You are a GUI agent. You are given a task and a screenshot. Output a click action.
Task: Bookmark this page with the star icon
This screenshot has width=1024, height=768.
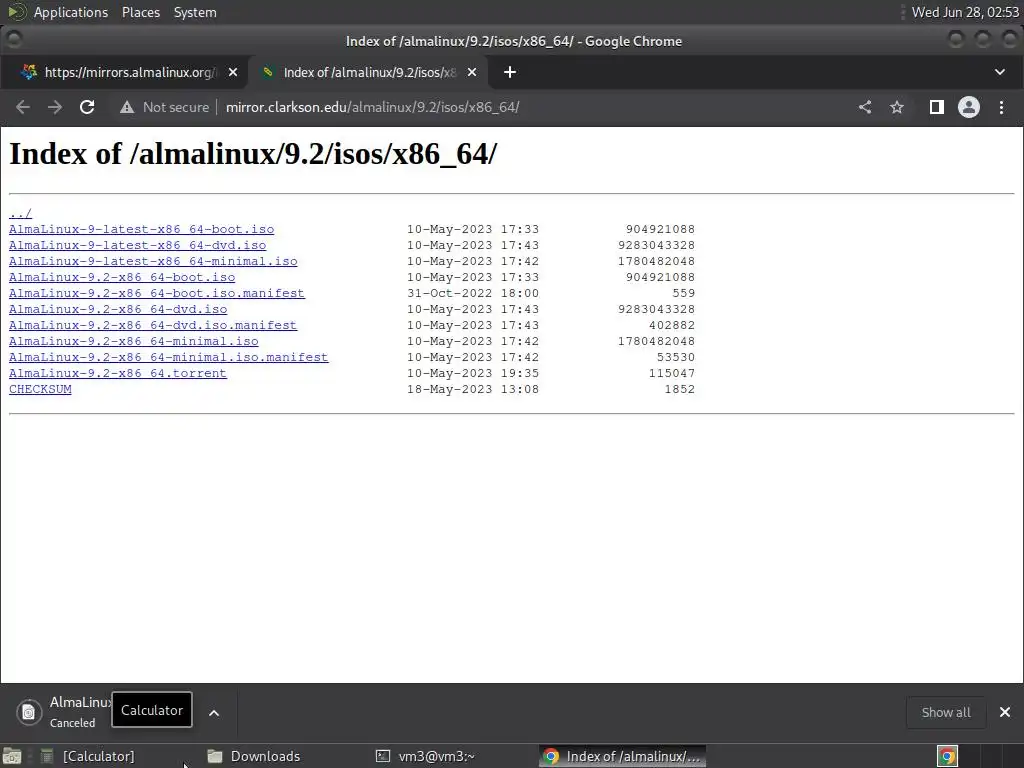click(x=897, y=107)
